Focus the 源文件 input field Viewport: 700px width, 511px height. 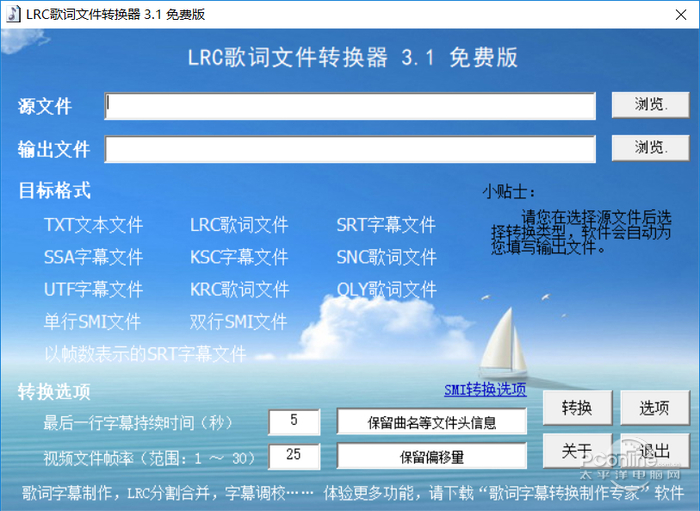click(350, 106)
